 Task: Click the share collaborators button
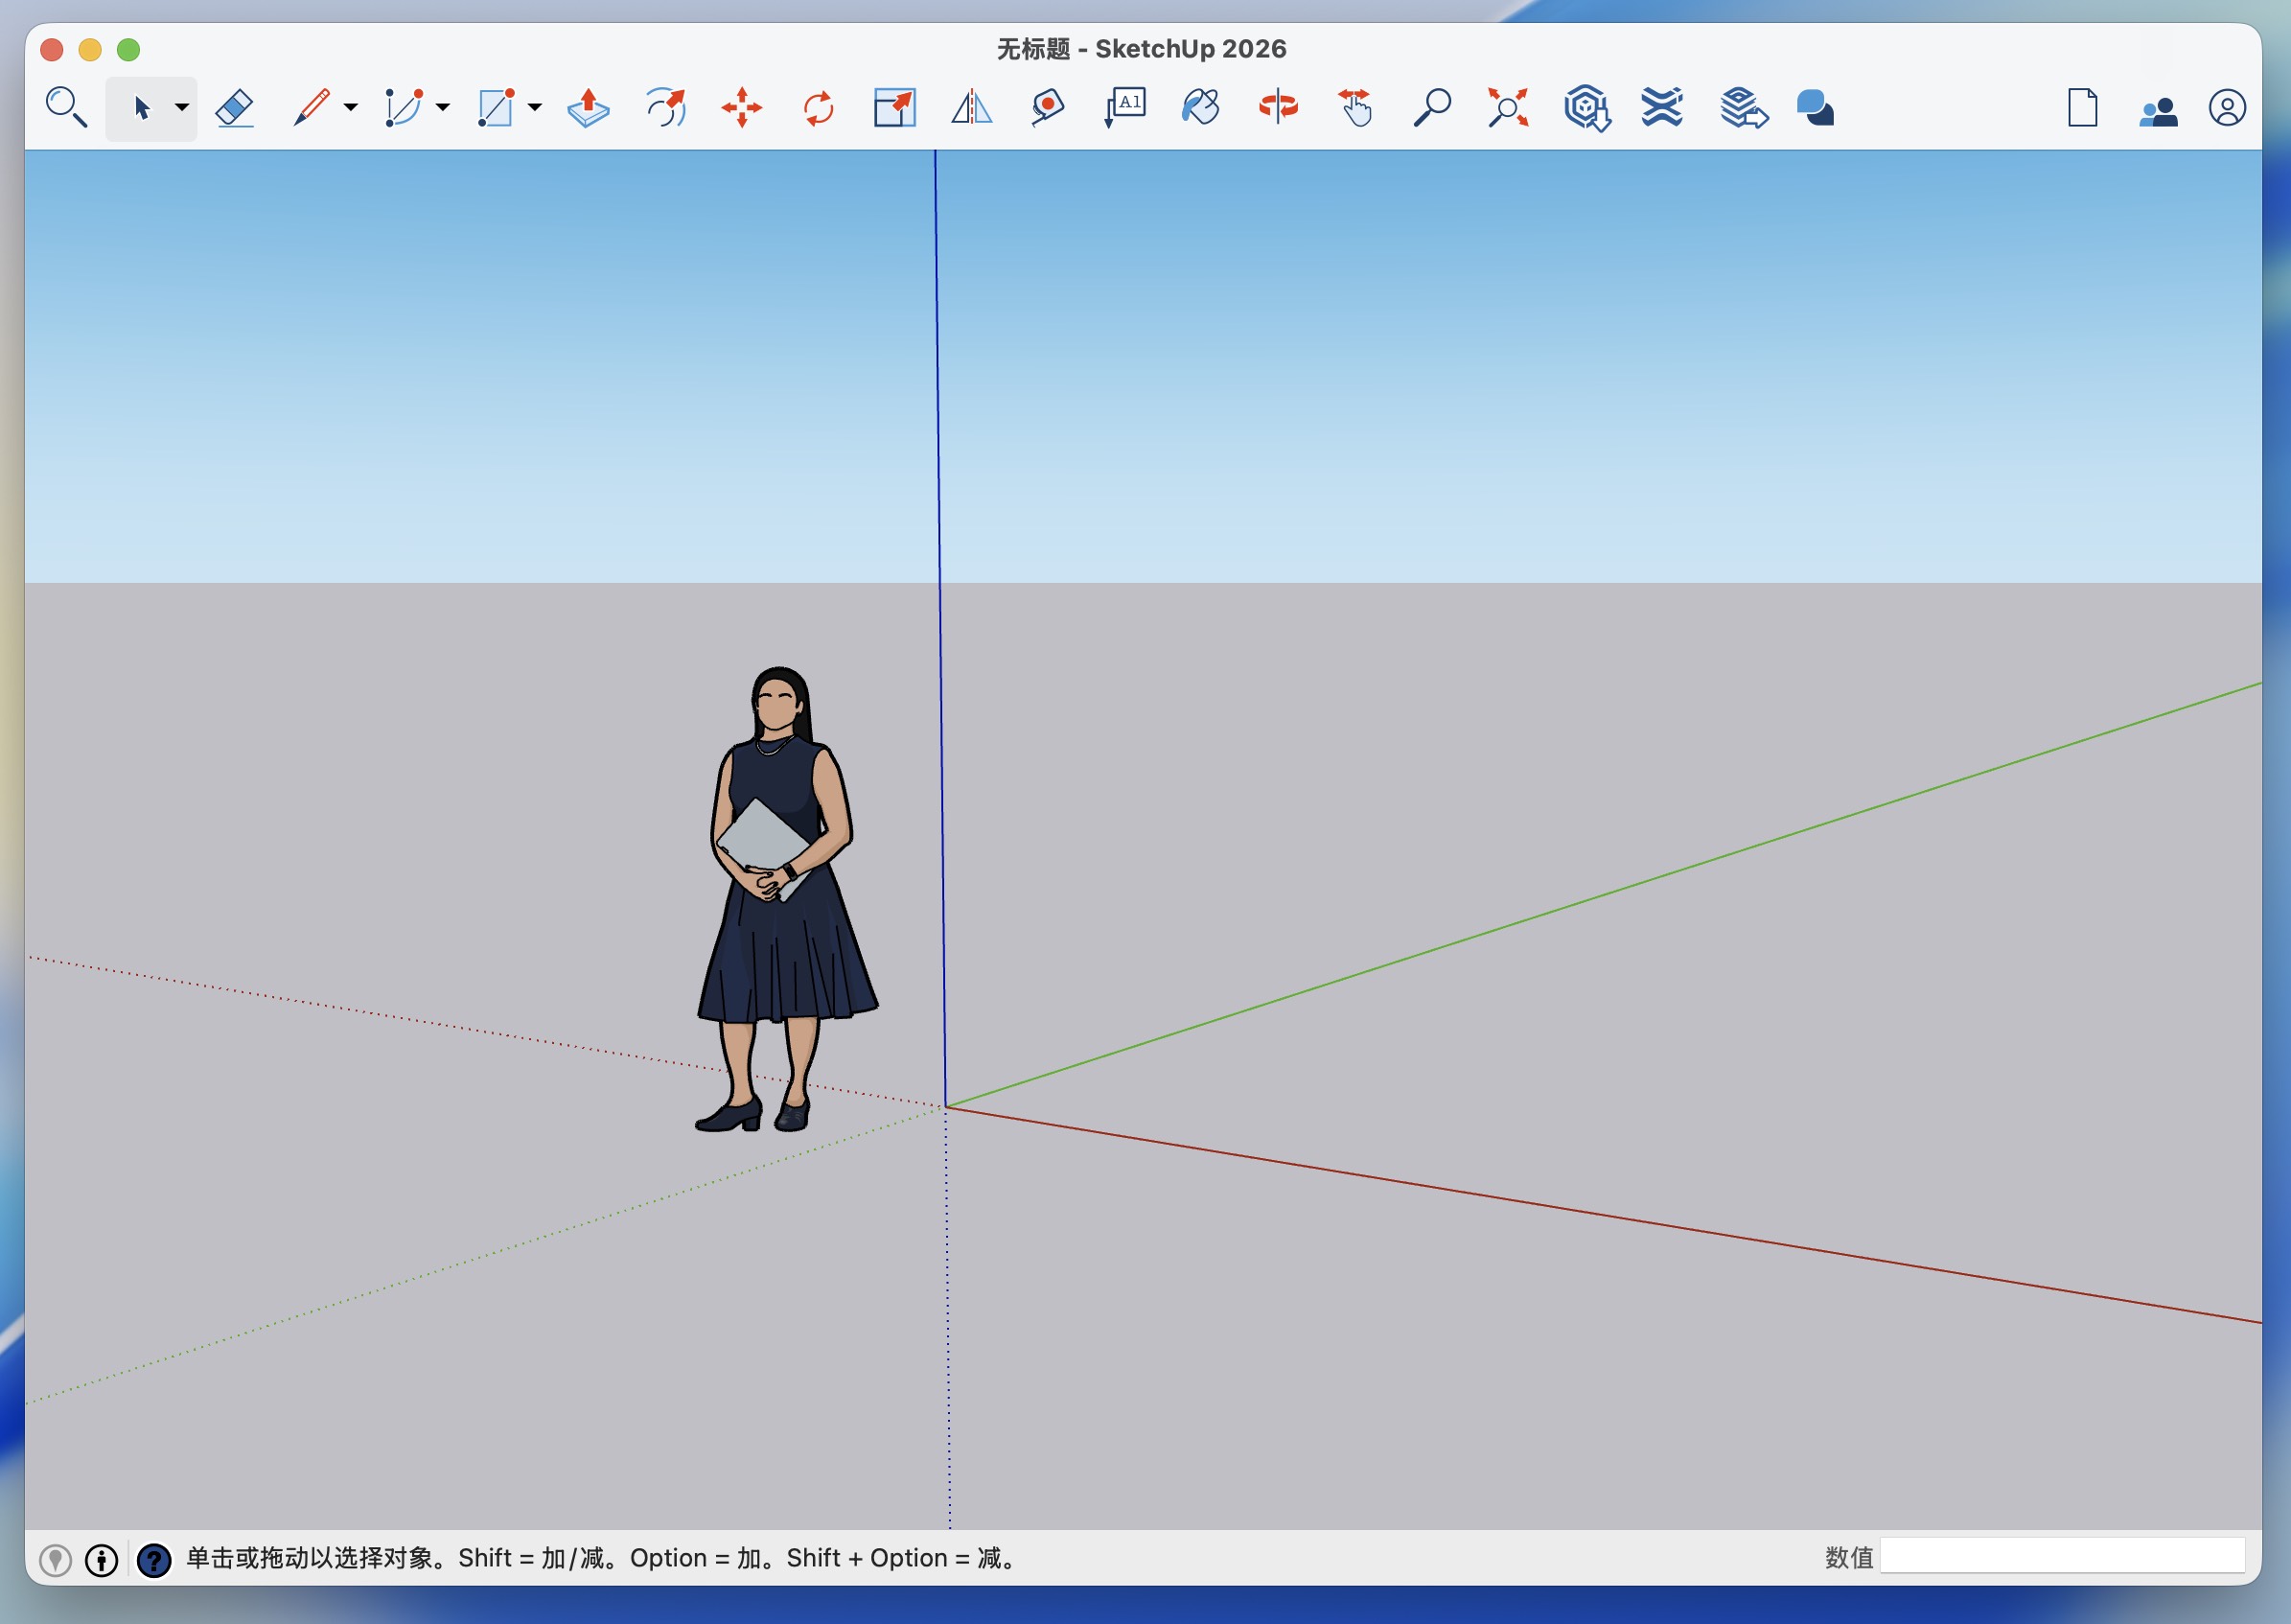click(2157, 110)
